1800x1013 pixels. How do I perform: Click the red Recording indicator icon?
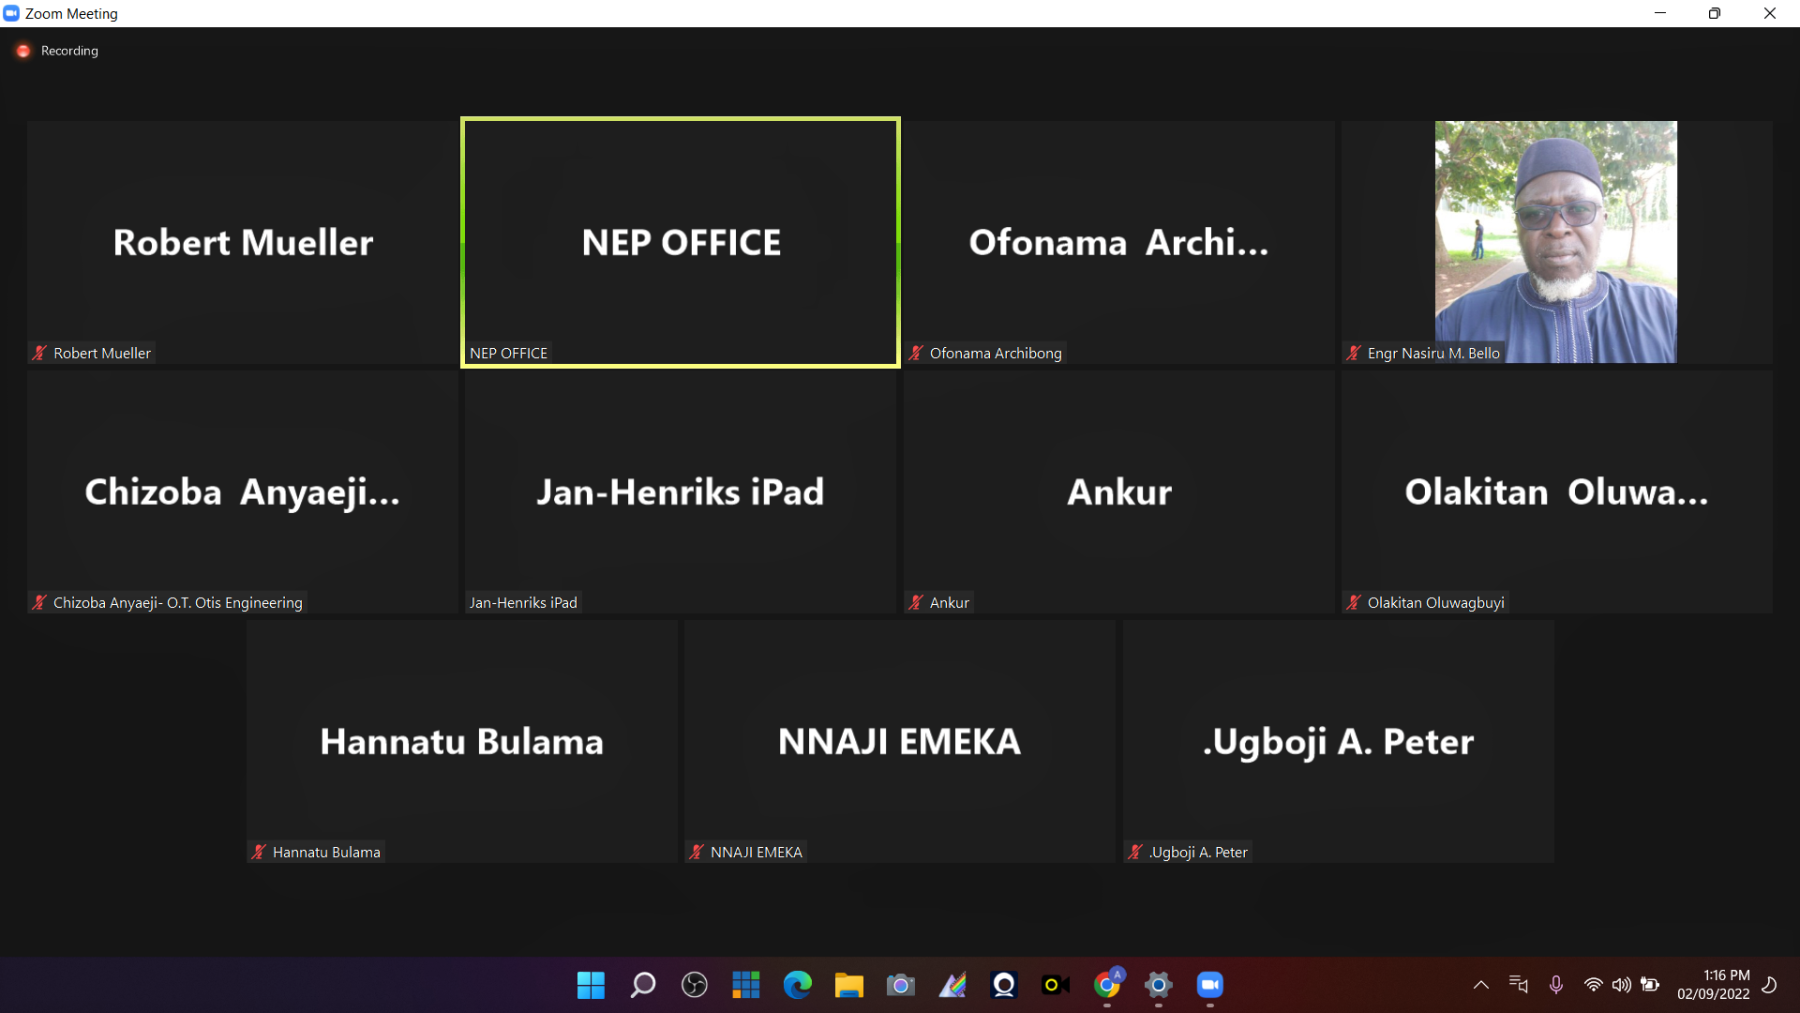tap(23, 51)
